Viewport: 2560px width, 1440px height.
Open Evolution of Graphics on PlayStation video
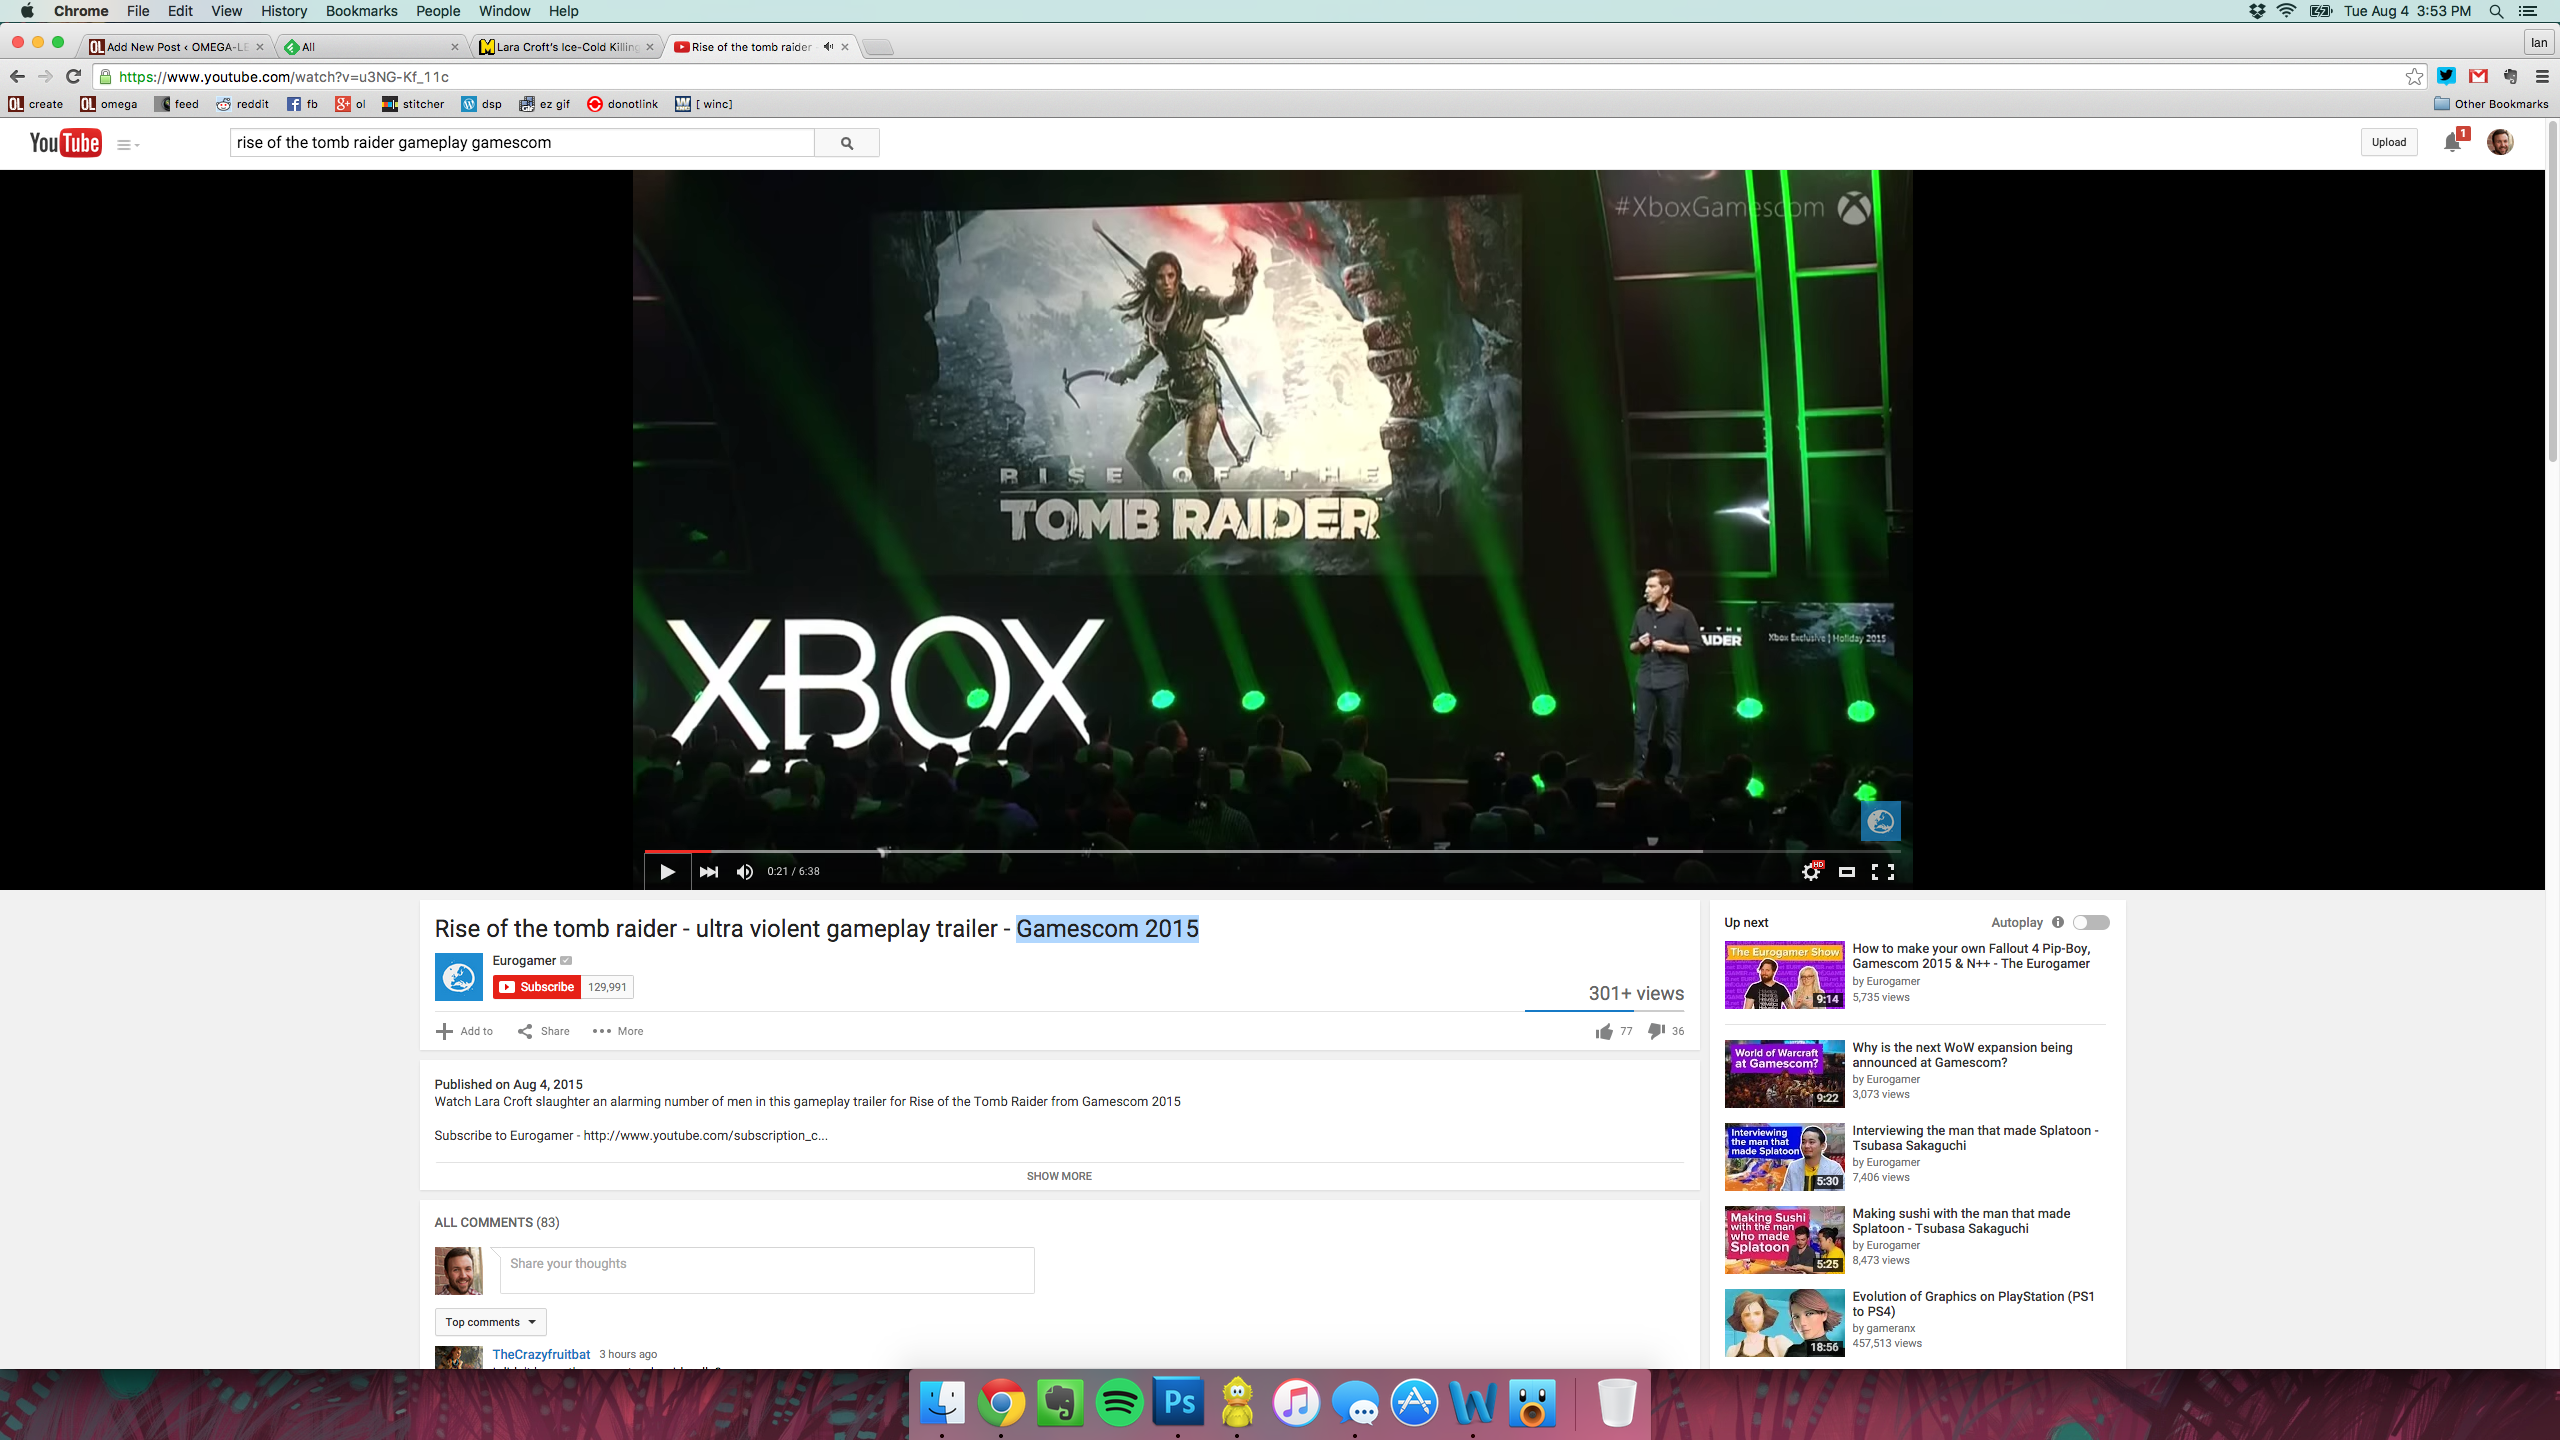coord(1973,1304)
